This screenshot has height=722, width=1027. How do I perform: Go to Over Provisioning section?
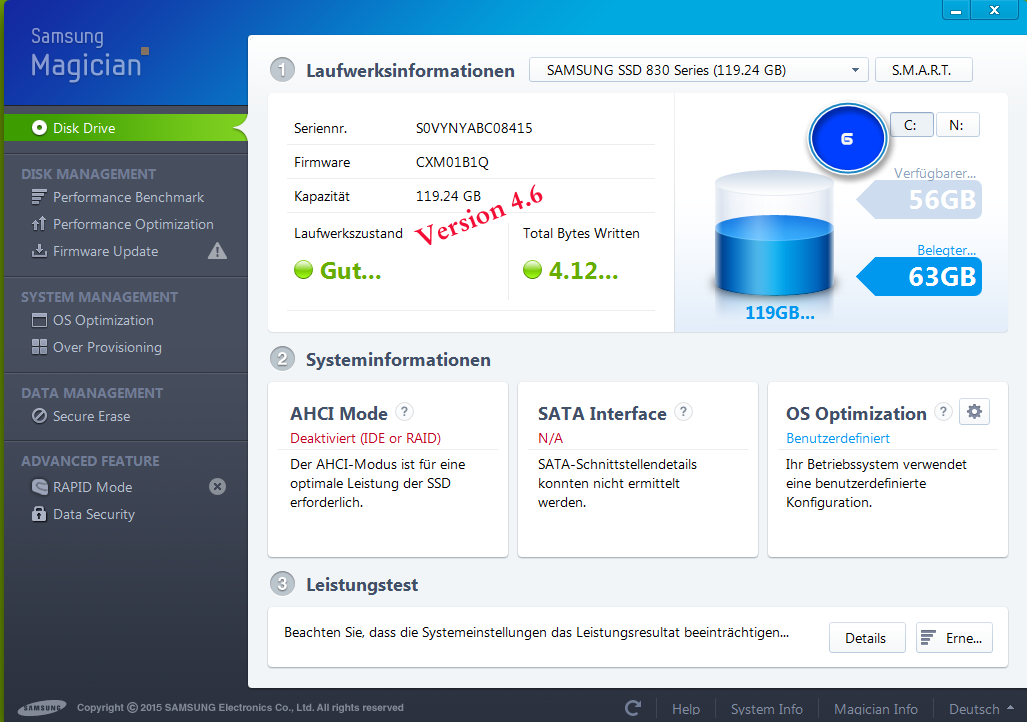[x=107, y=347]
